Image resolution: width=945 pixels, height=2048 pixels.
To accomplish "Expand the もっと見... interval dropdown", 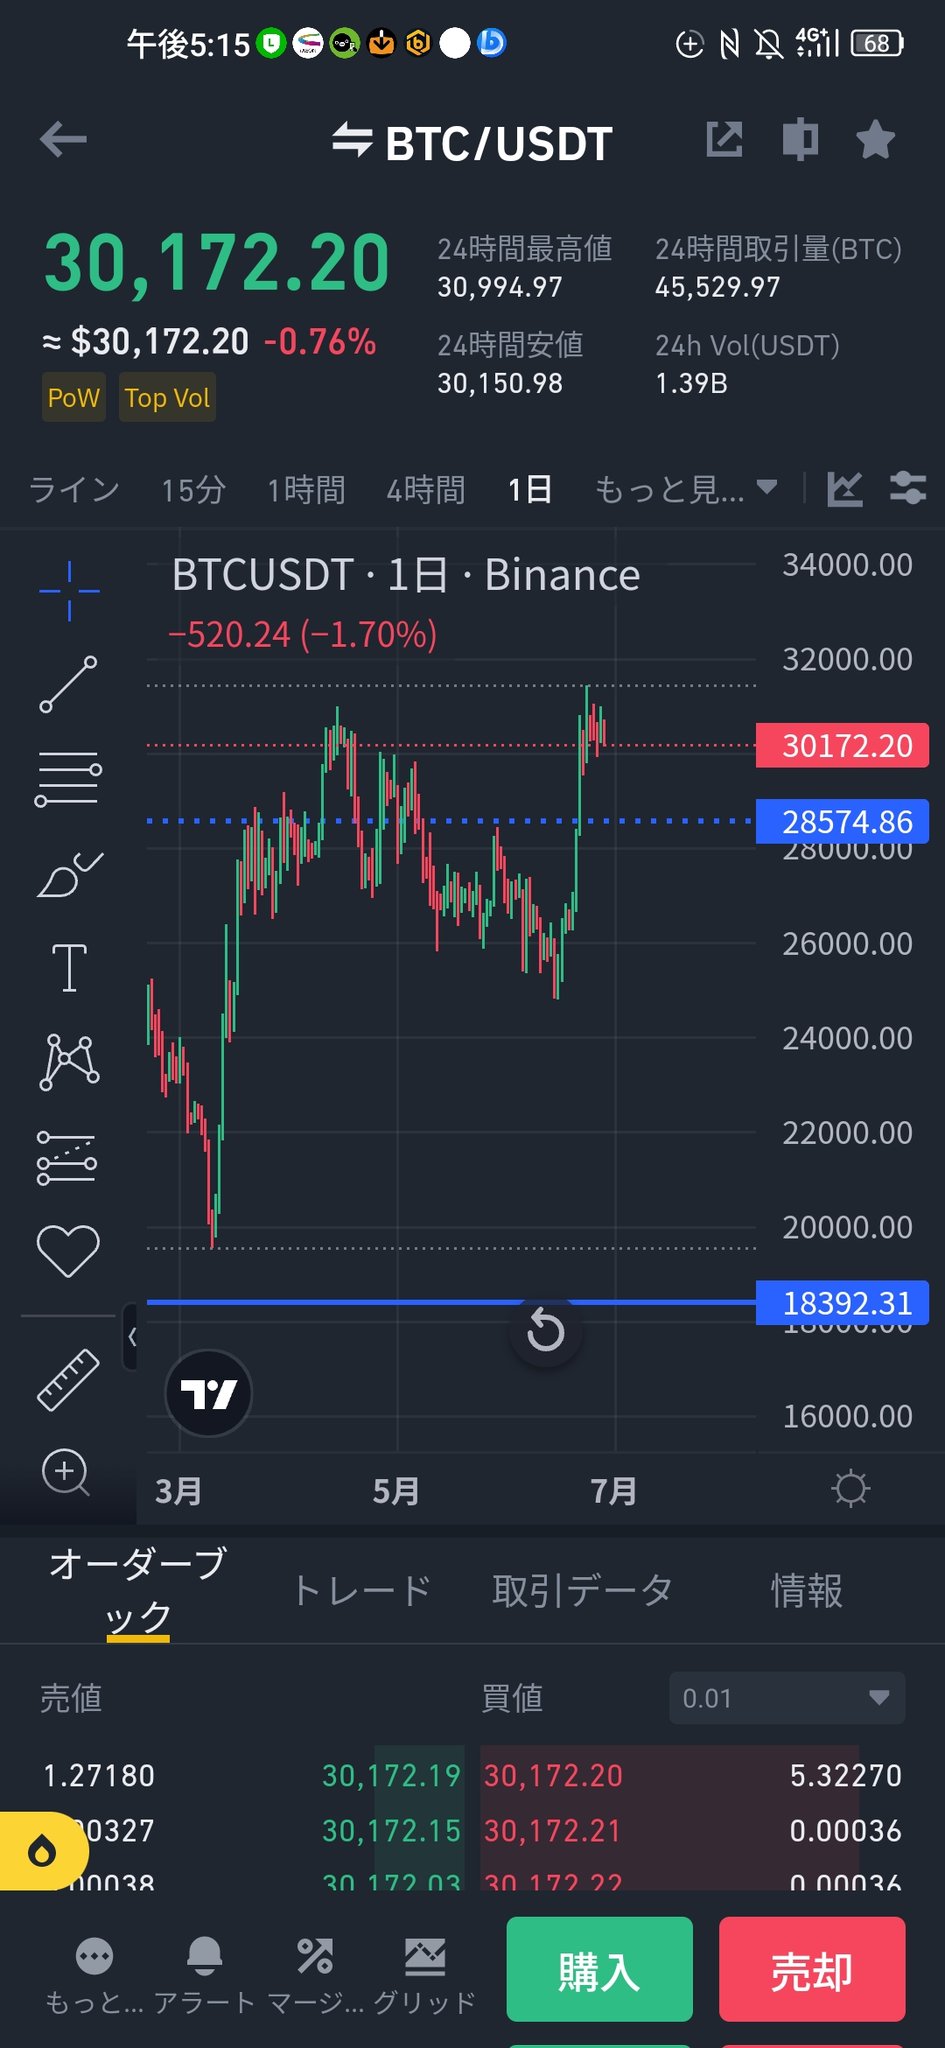I will [x=686, y=490].
